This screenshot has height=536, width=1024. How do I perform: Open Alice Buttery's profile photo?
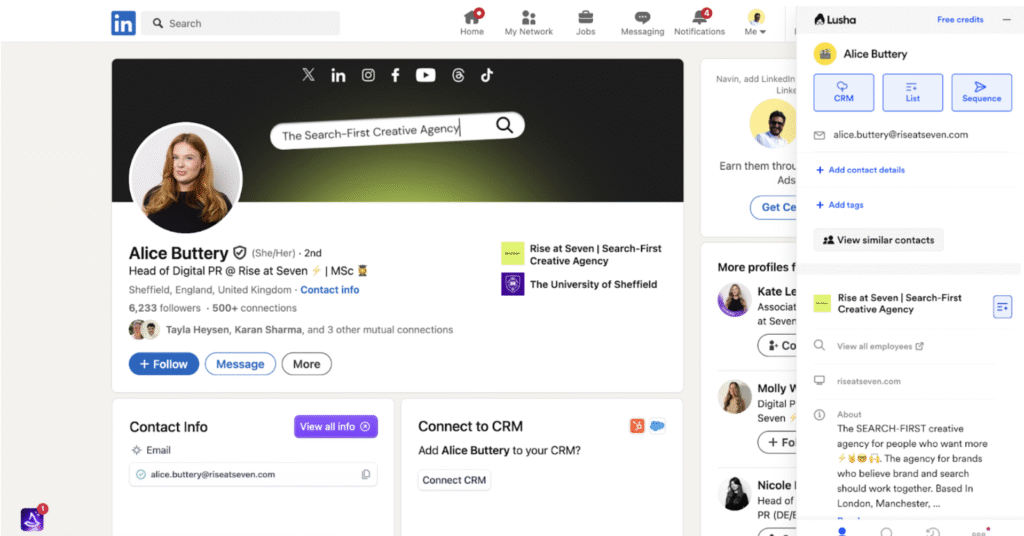(x=186, y=178)
